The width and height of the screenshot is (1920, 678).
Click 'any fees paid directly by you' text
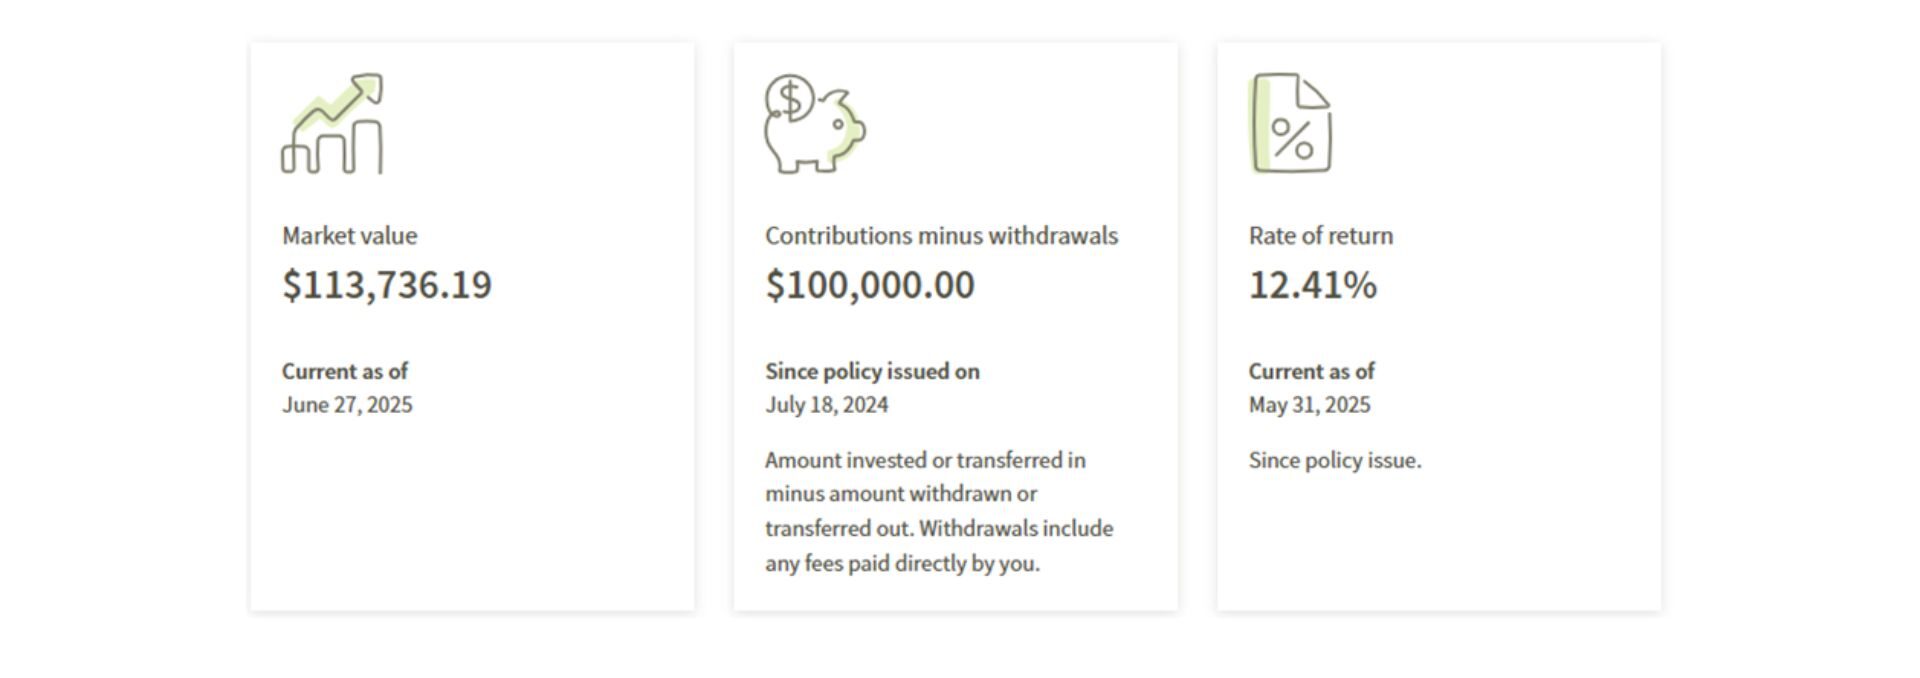click(903, 563)
